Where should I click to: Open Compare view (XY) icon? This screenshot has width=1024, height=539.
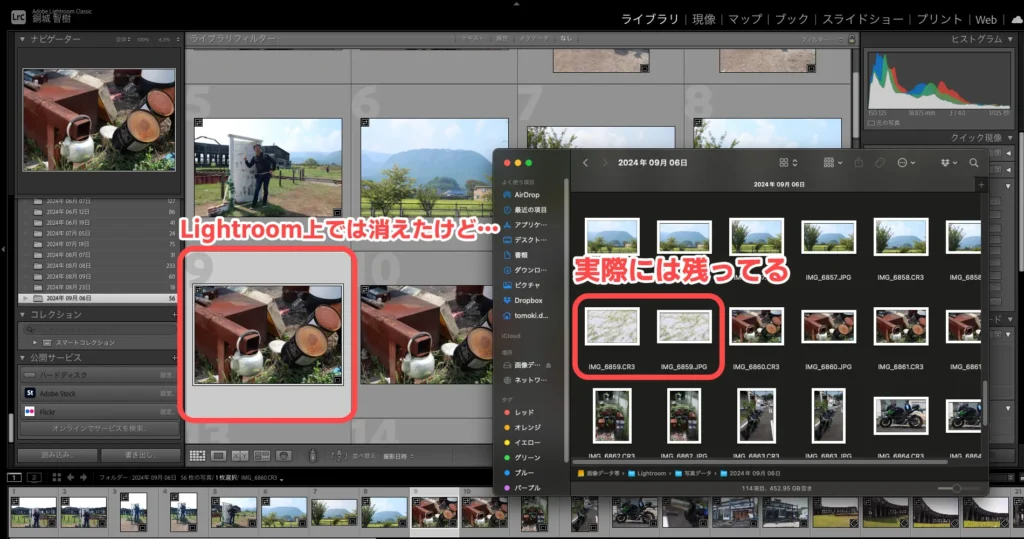point(241,454)
